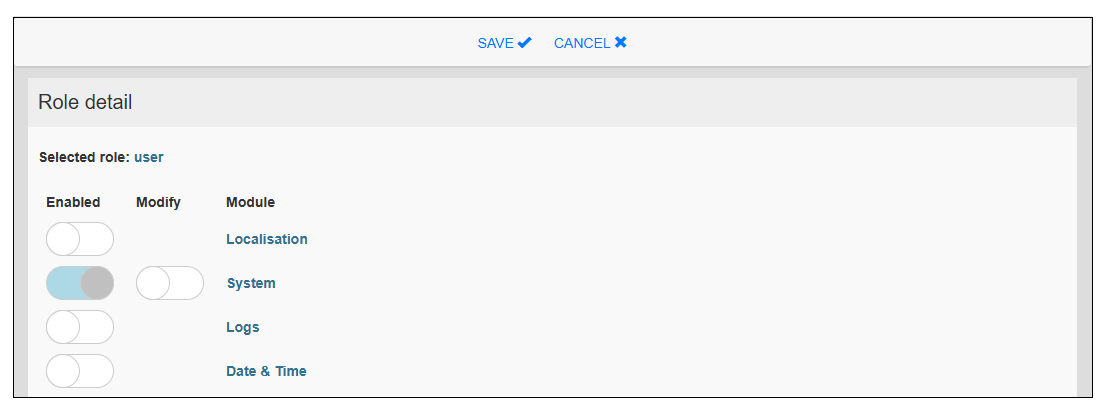Click the 'Selected role:' label text
Screen dimensions: 1105x412
tap(84, 157)
